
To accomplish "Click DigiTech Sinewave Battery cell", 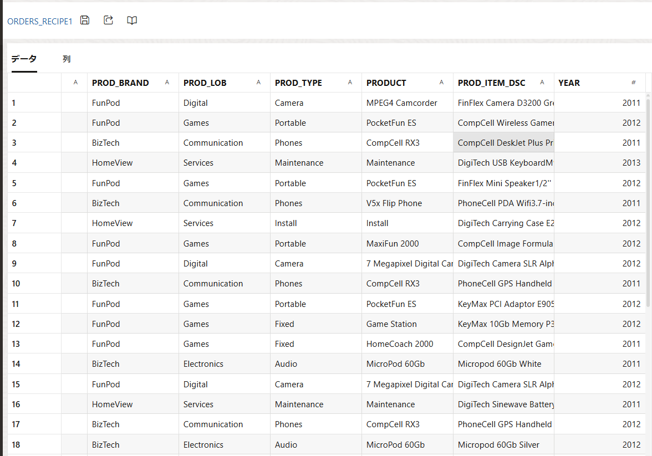I will pos(504,404).
